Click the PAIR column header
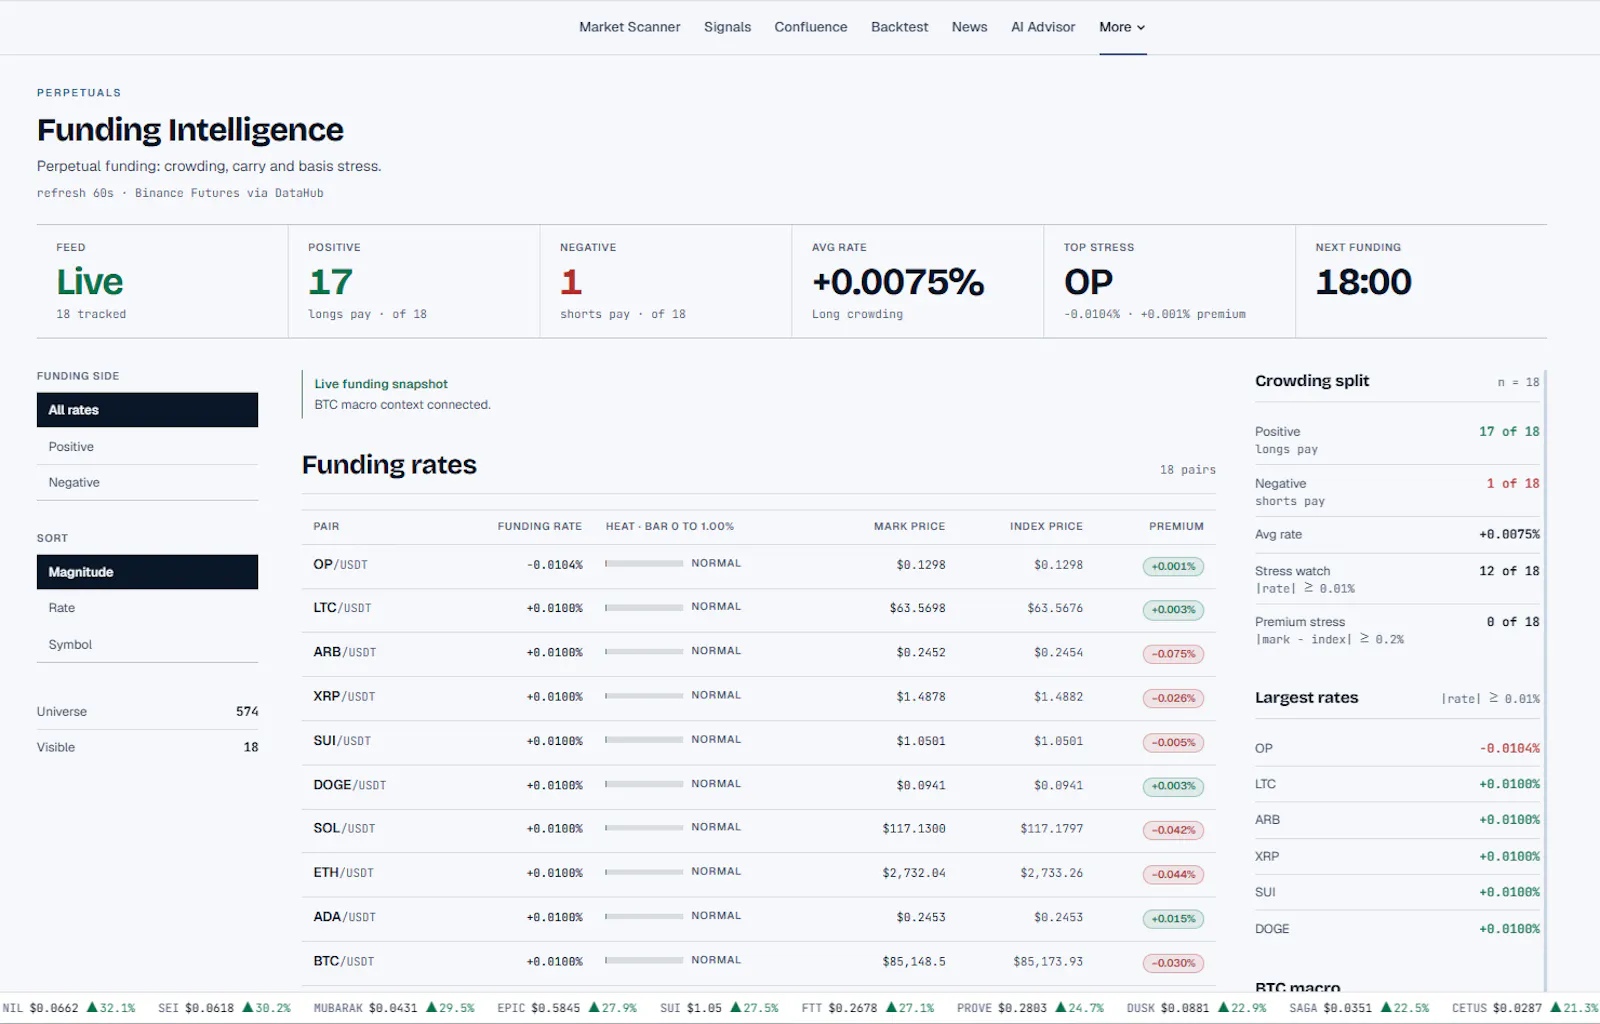 [x=326, y=526]
